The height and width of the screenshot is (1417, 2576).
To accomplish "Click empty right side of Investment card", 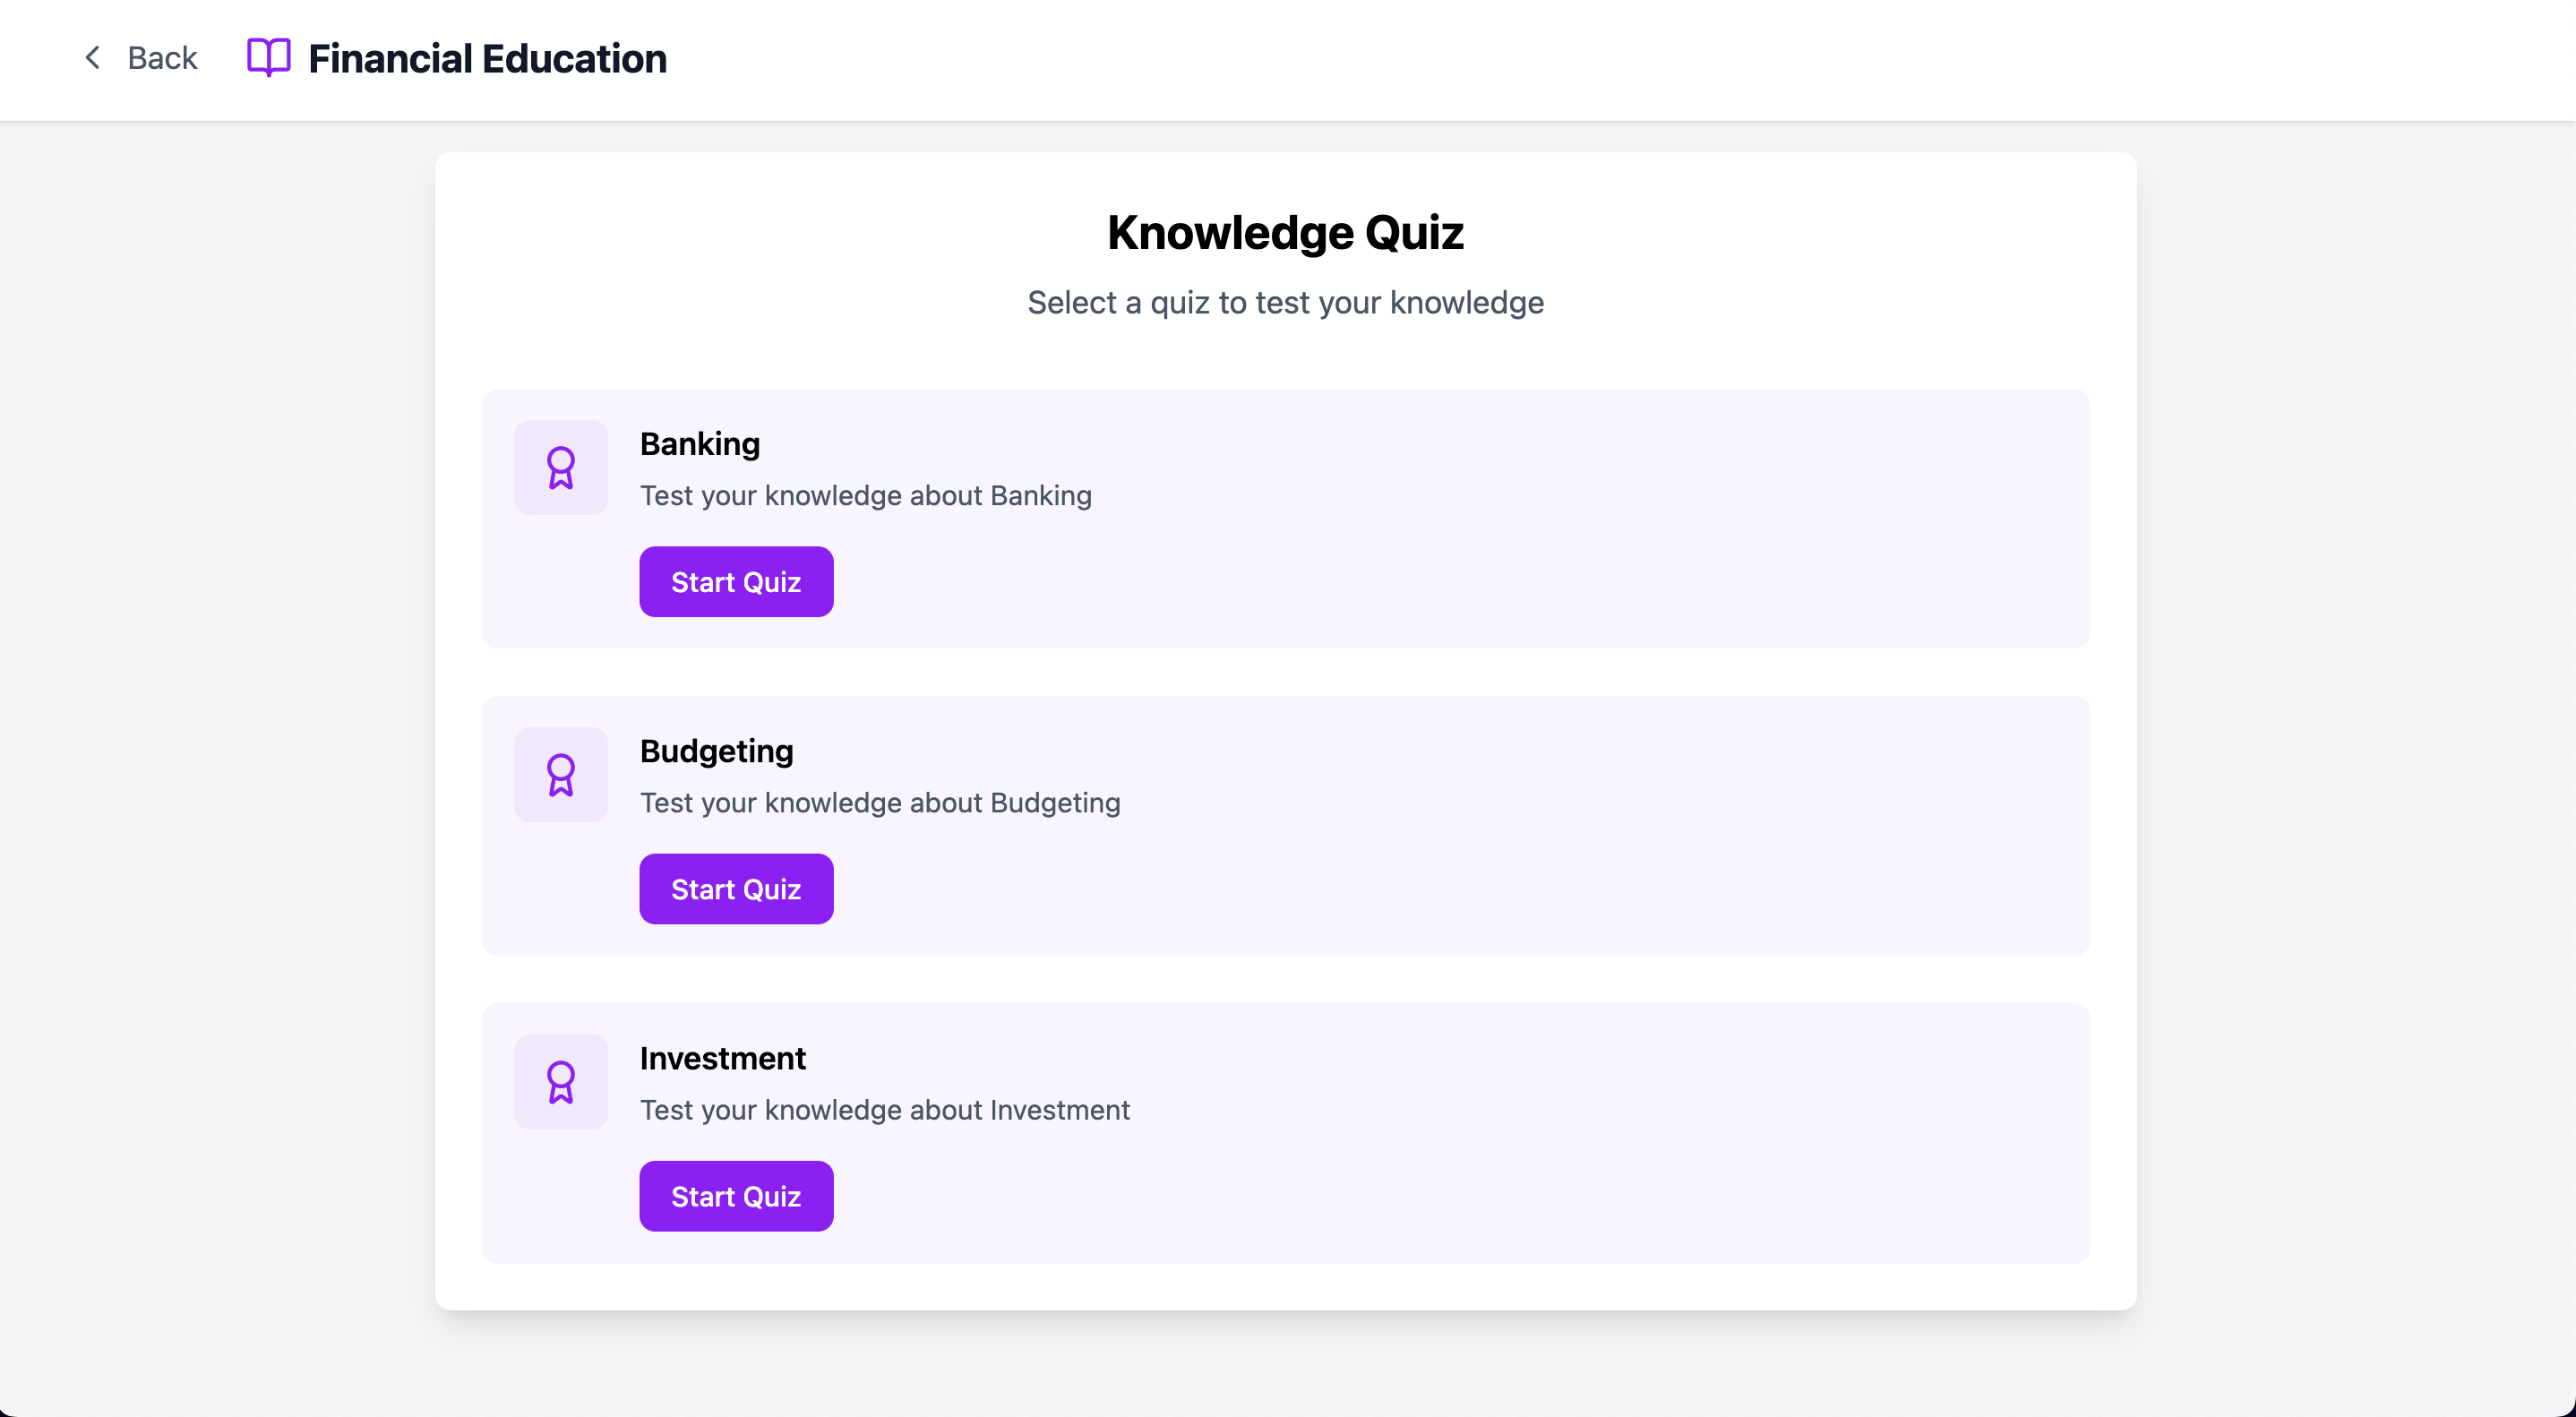I will pyautogui.click(x=1700, y=1133).
